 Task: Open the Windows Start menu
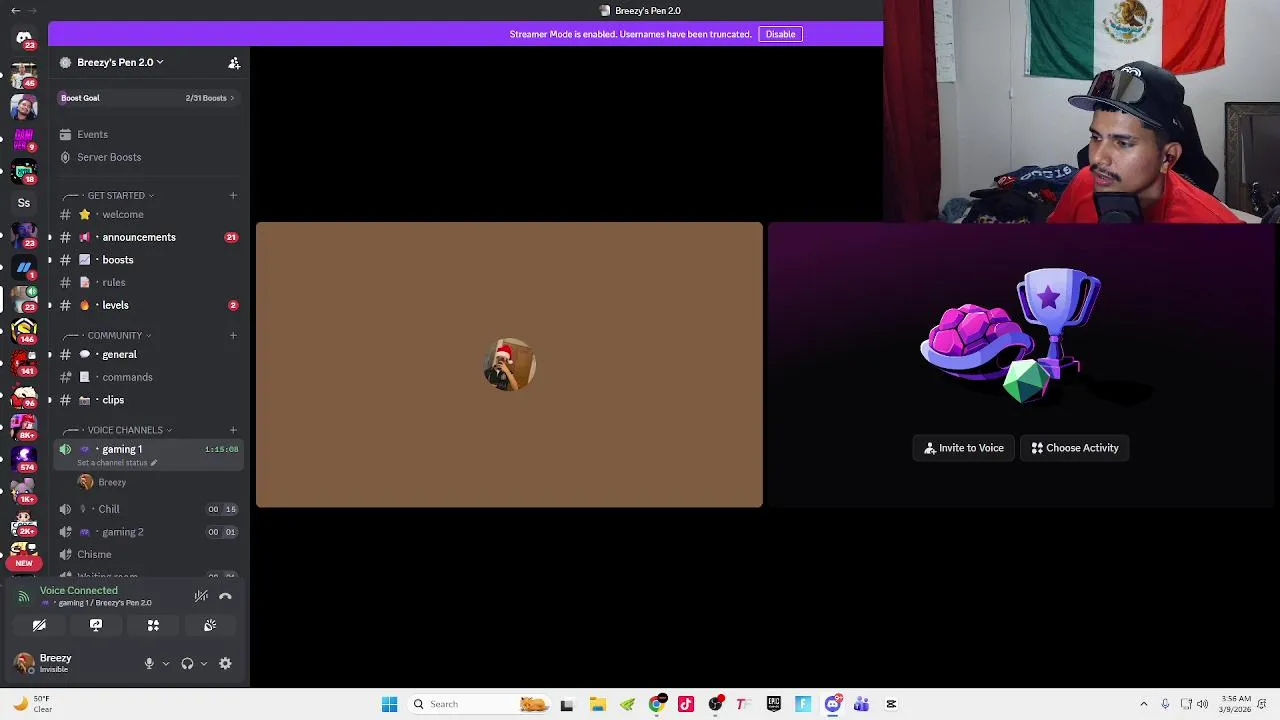tap(389, 704)
